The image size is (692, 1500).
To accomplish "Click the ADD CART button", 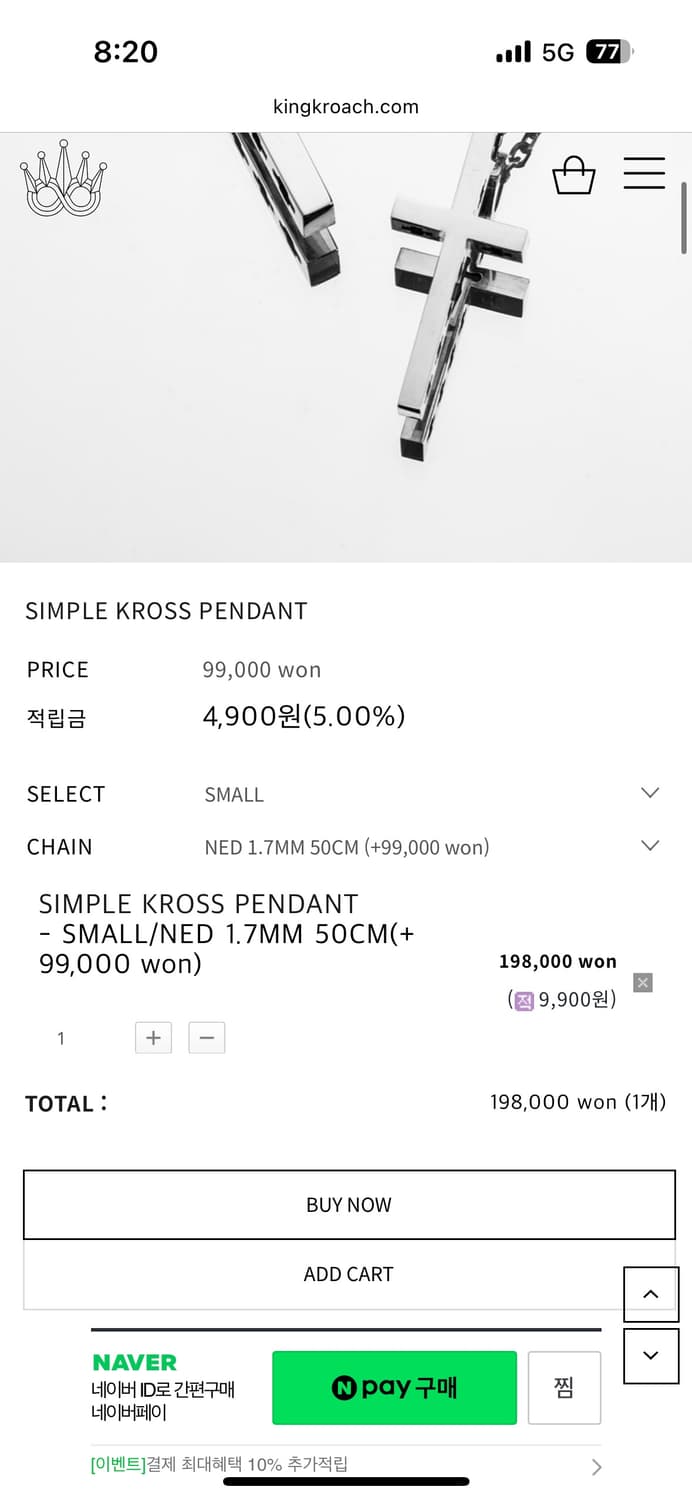I will tap(348, 1273).
